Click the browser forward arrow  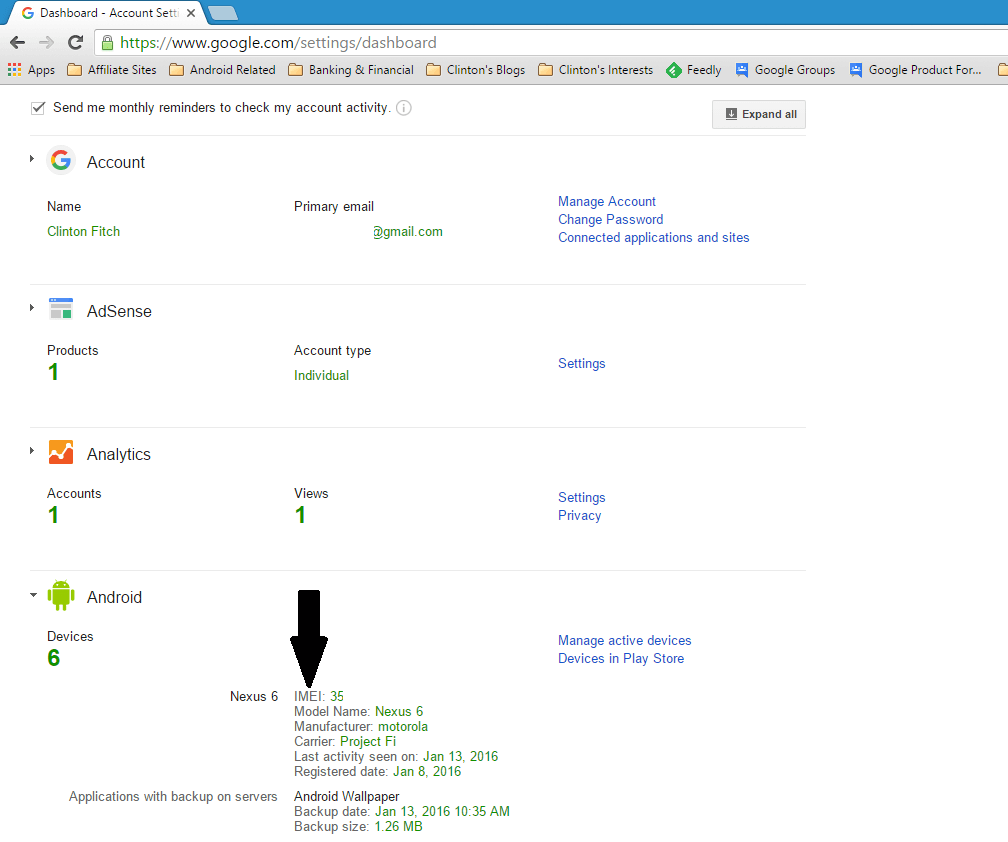pos(46,42)
